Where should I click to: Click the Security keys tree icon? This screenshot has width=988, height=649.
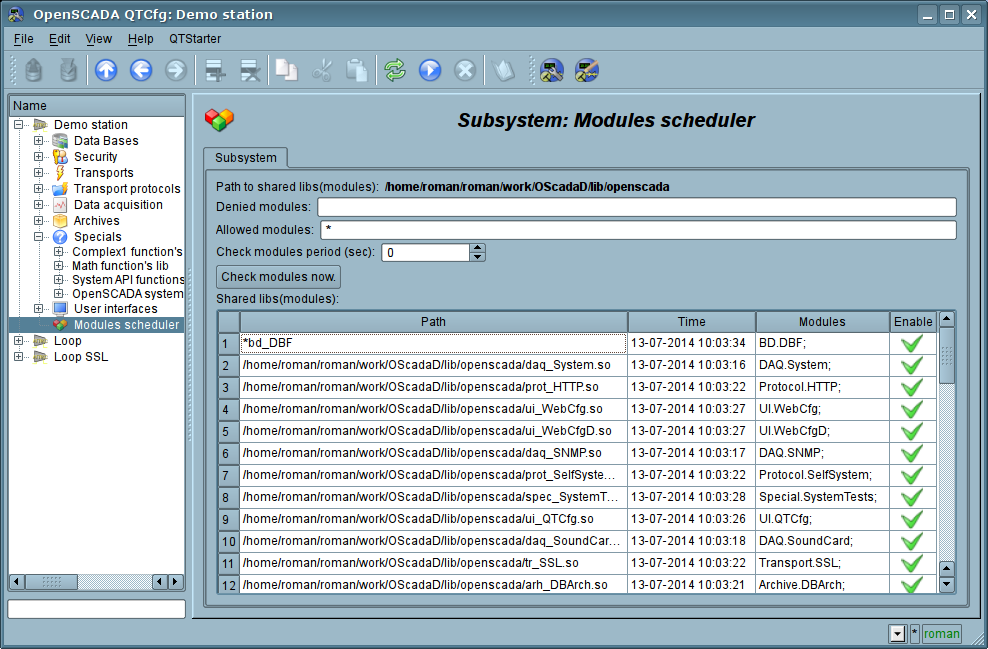60,157
